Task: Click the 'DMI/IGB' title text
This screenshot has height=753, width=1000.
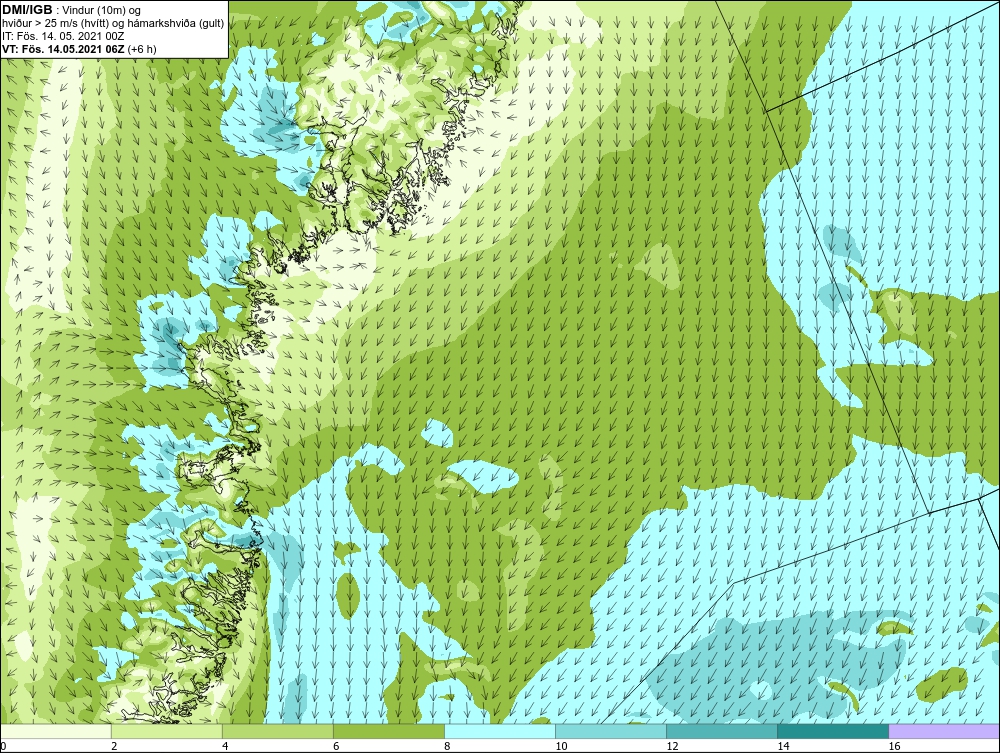Action: [x=27, y=10]
